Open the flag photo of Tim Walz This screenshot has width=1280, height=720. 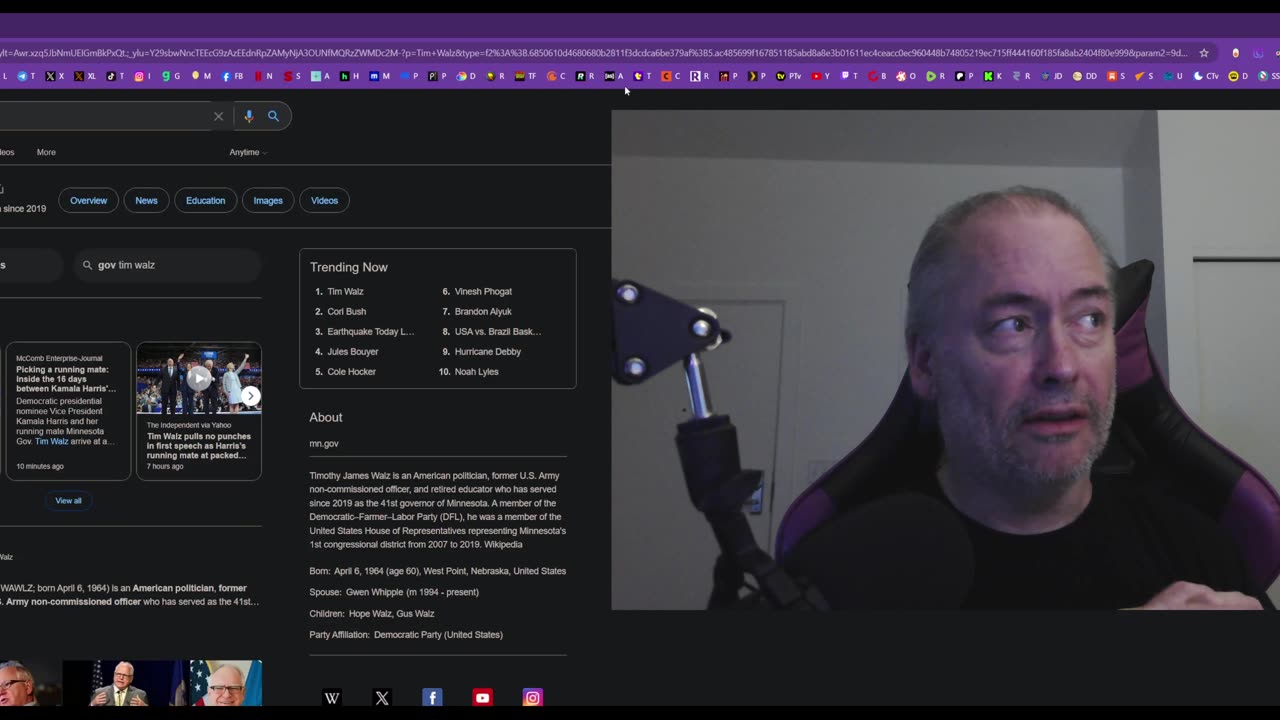[226, 683]
